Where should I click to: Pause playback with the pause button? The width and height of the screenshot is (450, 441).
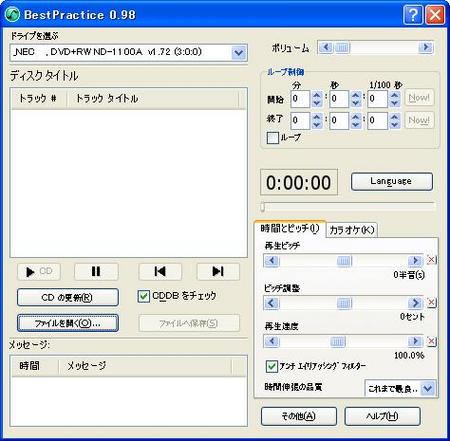point(96,272)
